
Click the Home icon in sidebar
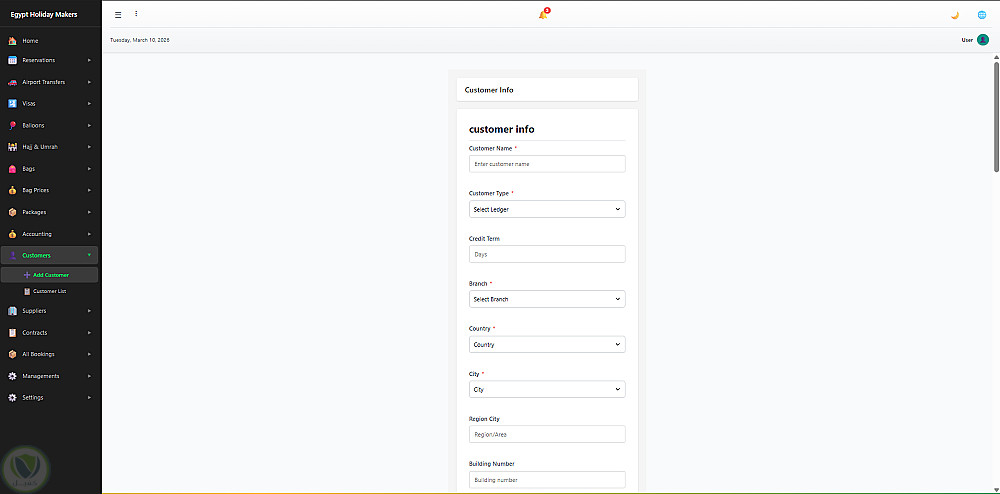point(12,41)
